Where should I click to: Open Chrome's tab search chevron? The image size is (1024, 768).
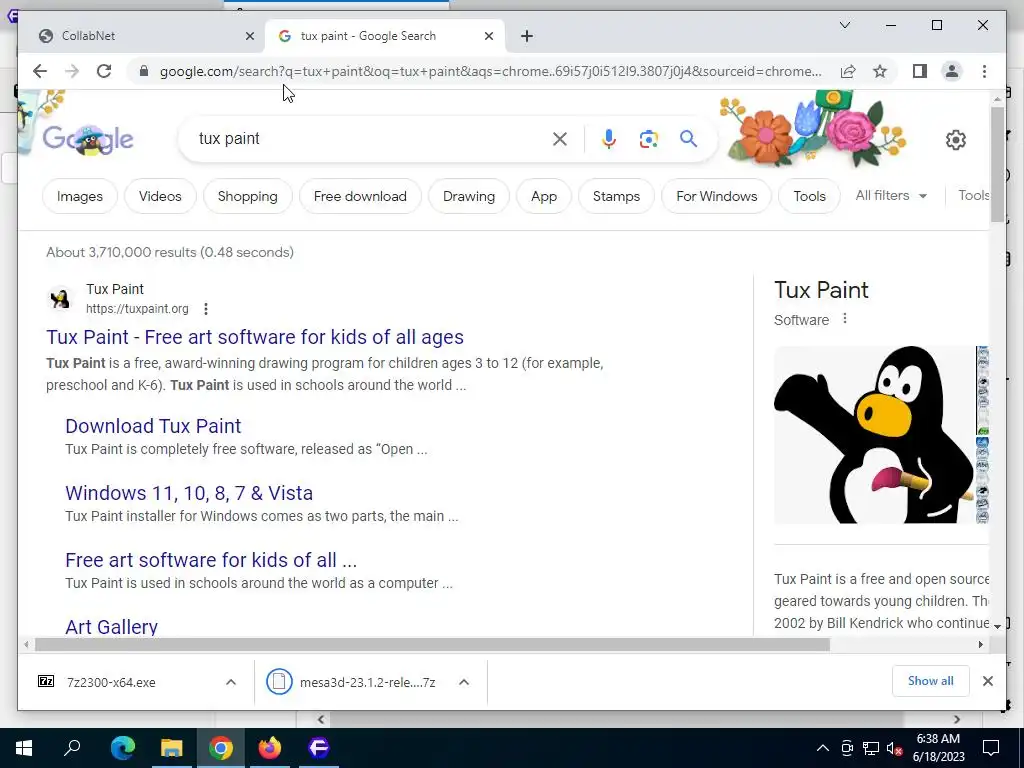(x=844, y=25)
